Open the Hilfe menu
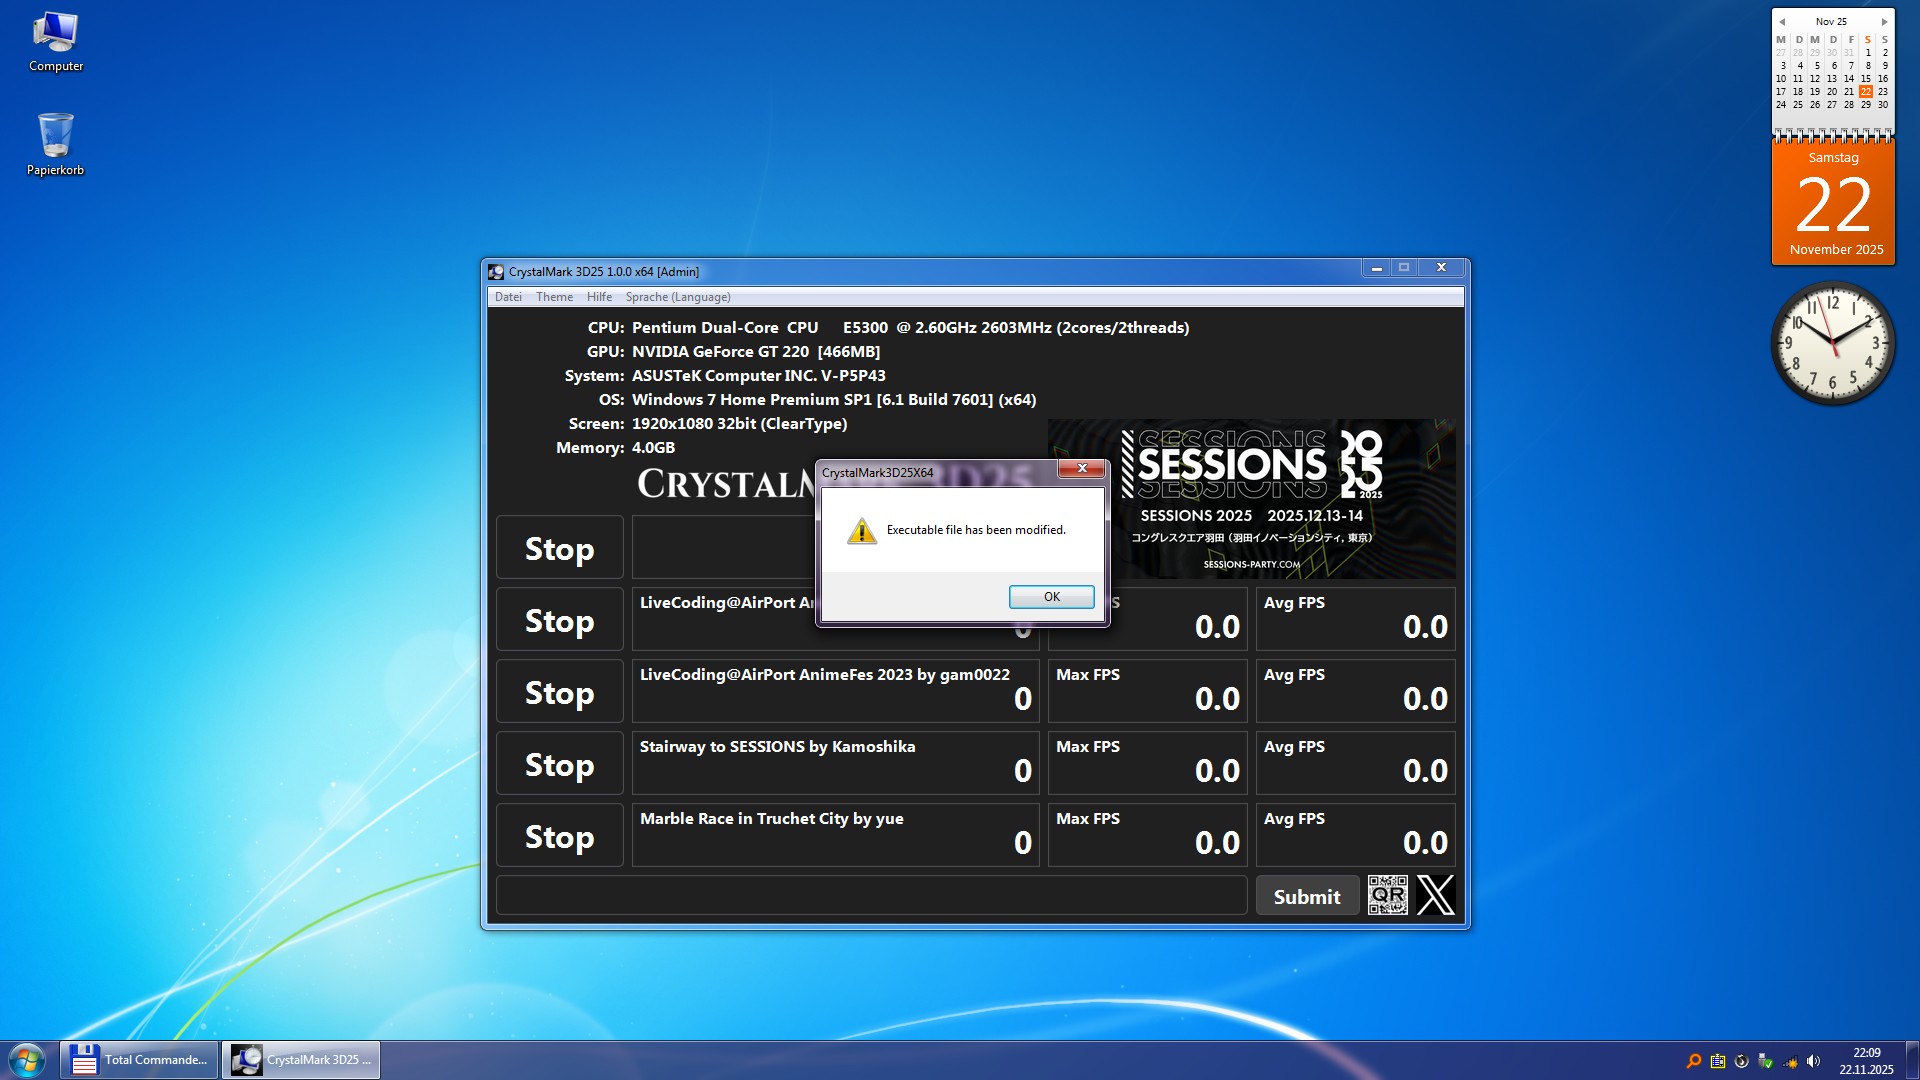Image resolution: width=1920 pixels, height=1080 pixels. pos(599,297)
